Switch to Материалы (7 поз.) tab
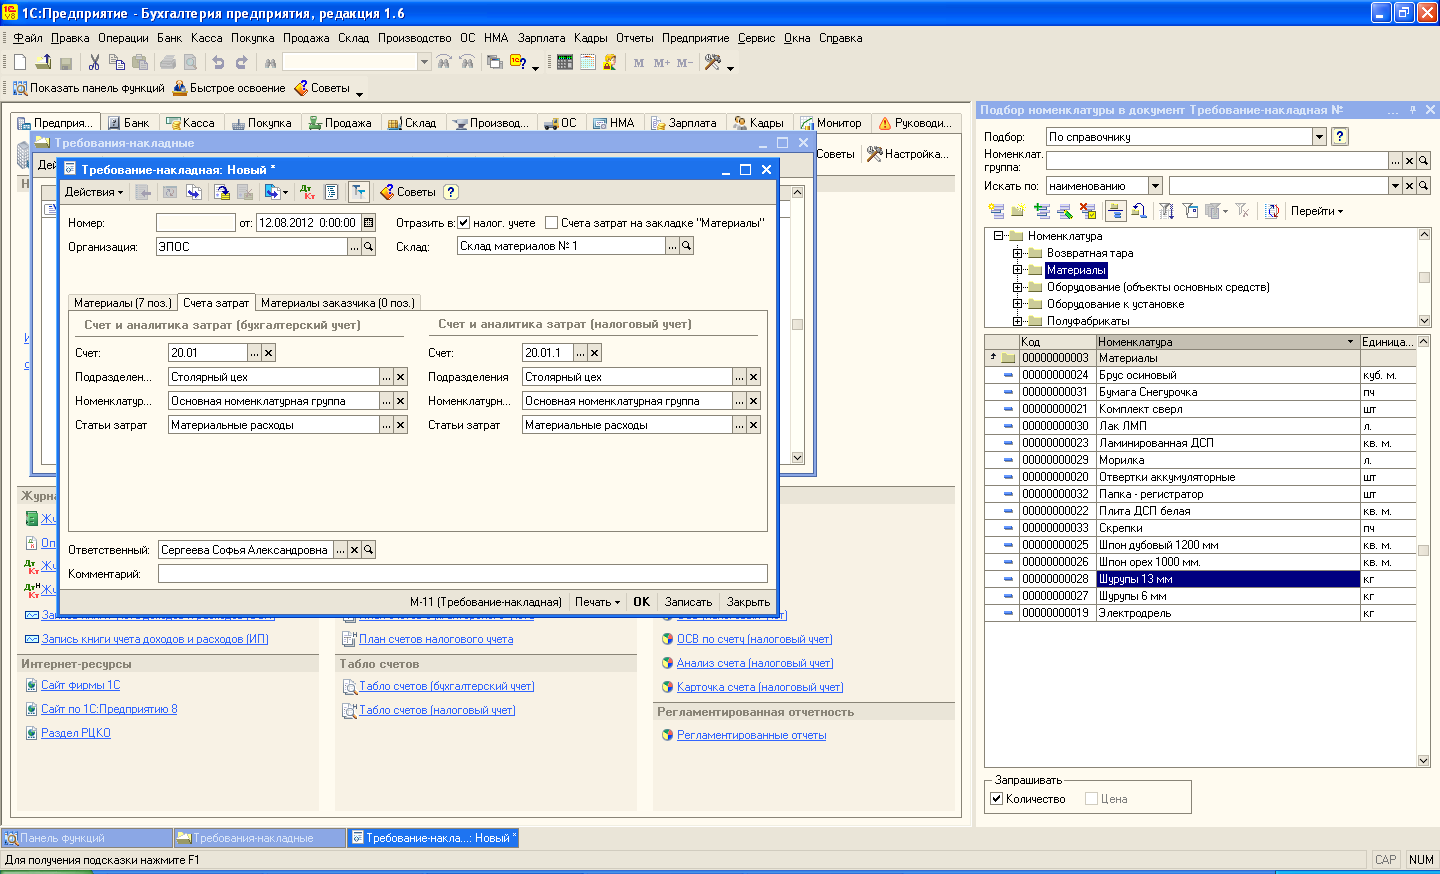The image size is (1440, 874). (123, 303)
